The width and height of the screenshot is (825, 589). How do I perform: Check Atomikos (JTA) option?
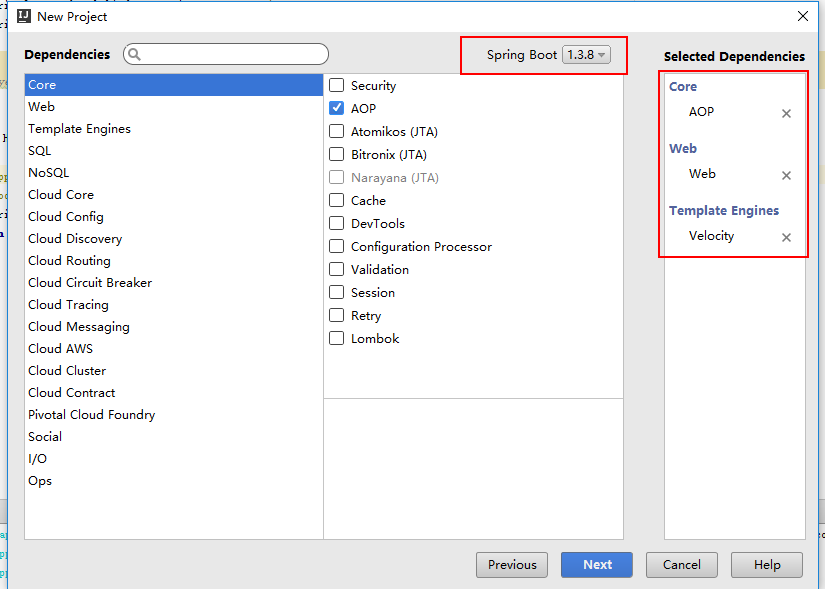336,131
